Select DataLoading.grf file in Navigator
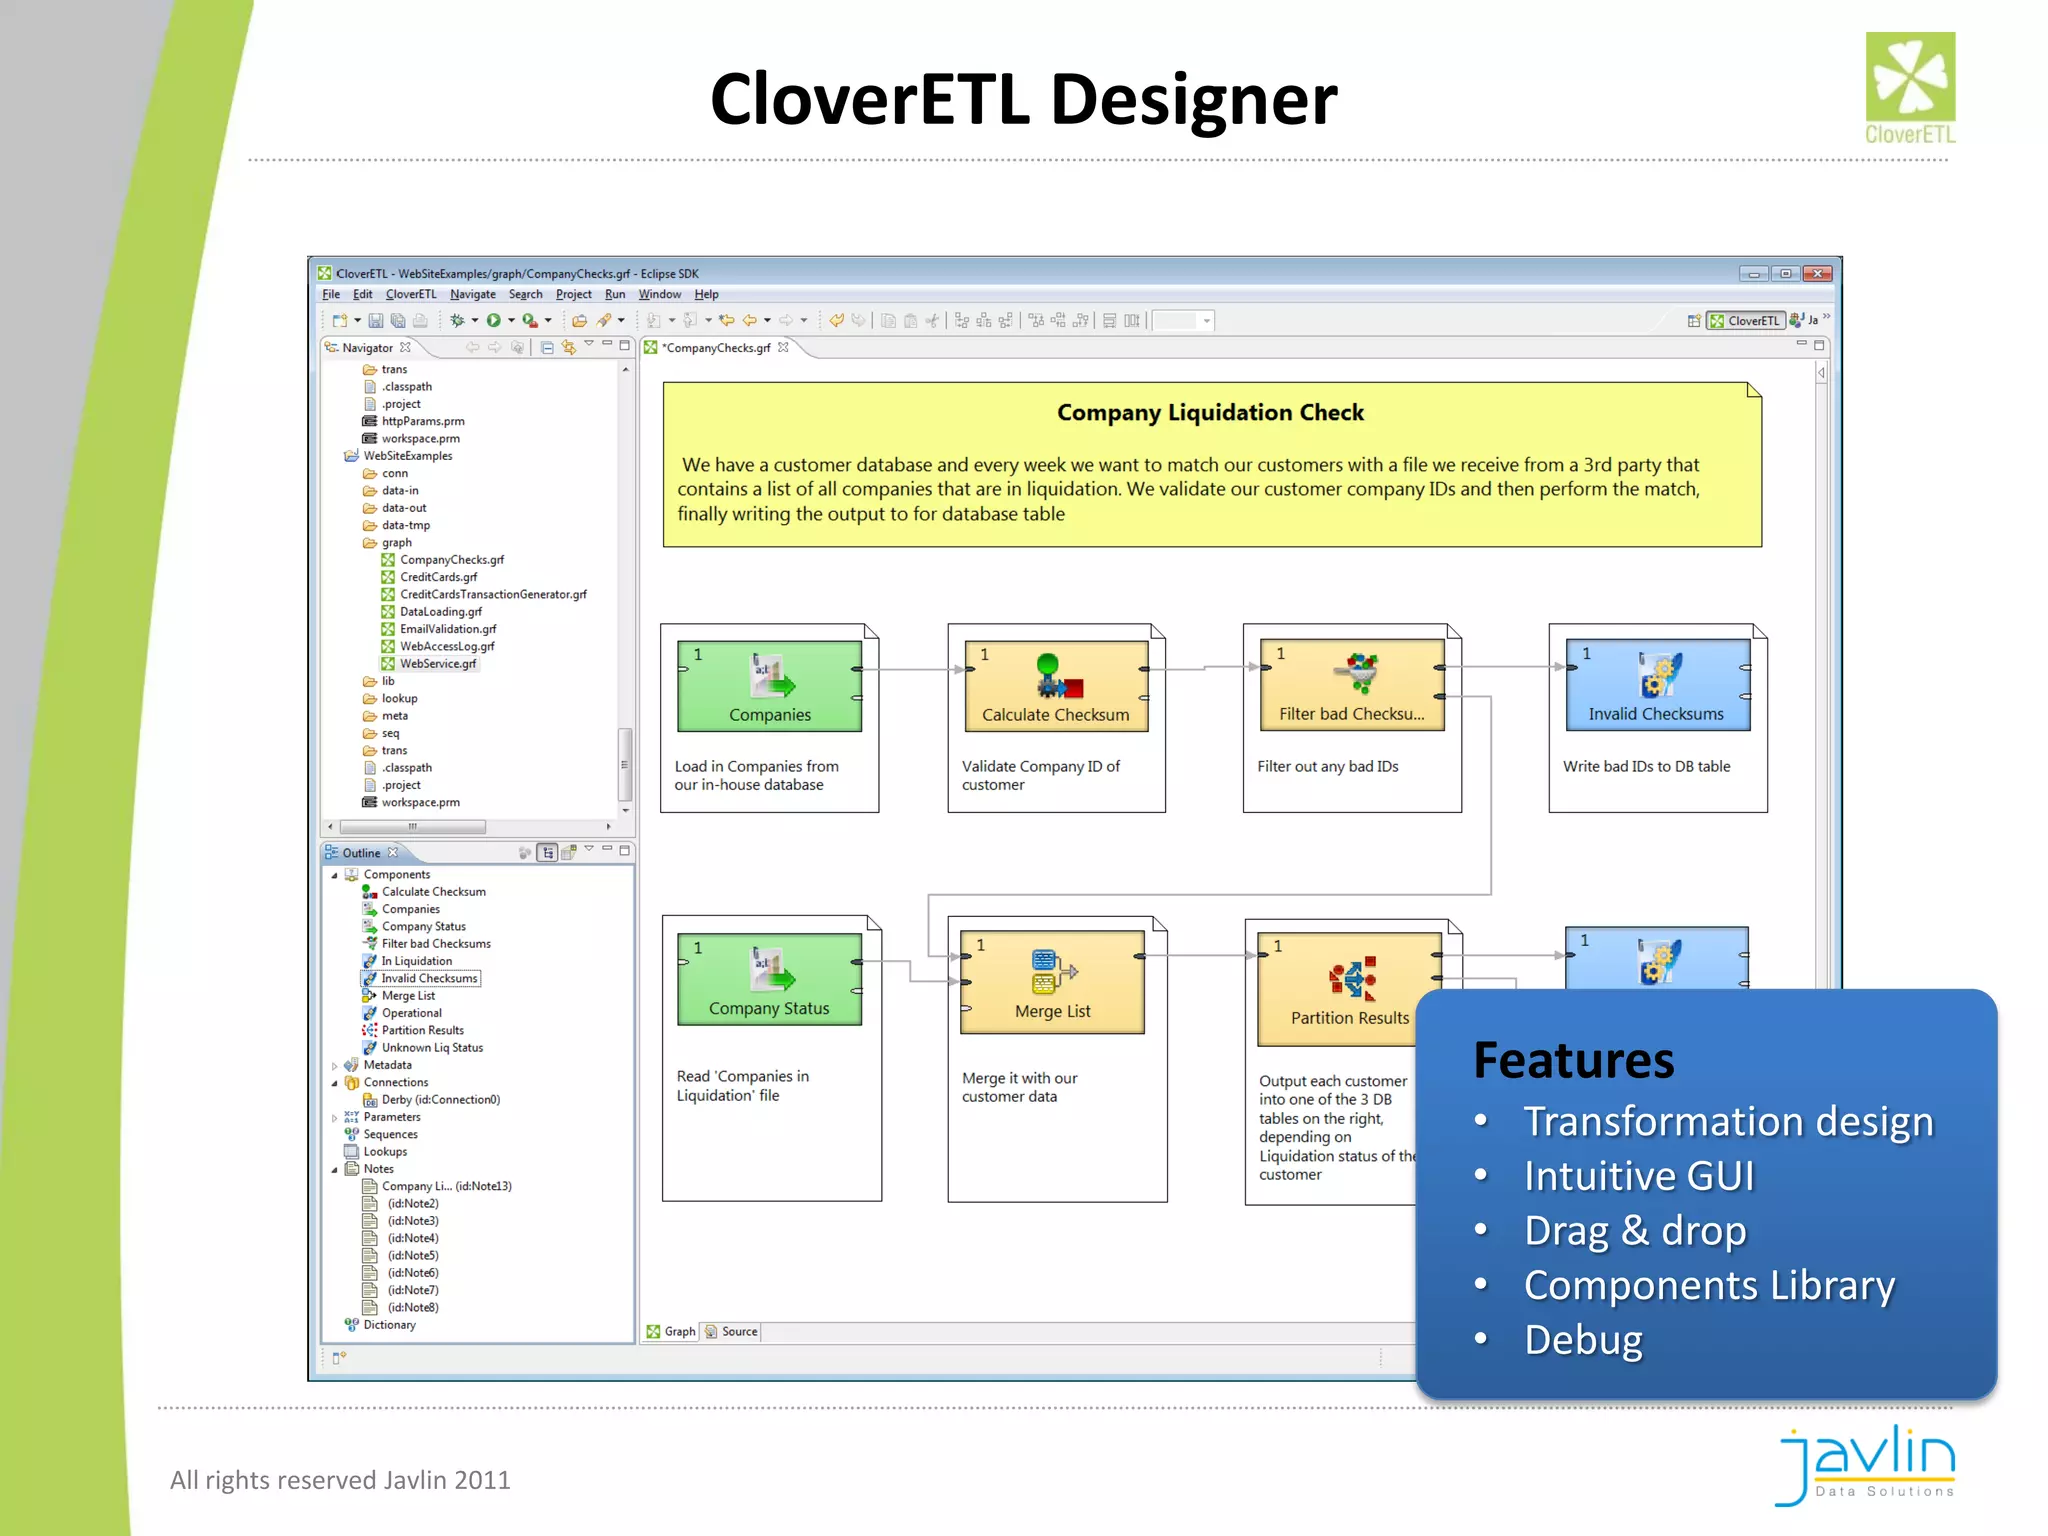 pos(440,612)
